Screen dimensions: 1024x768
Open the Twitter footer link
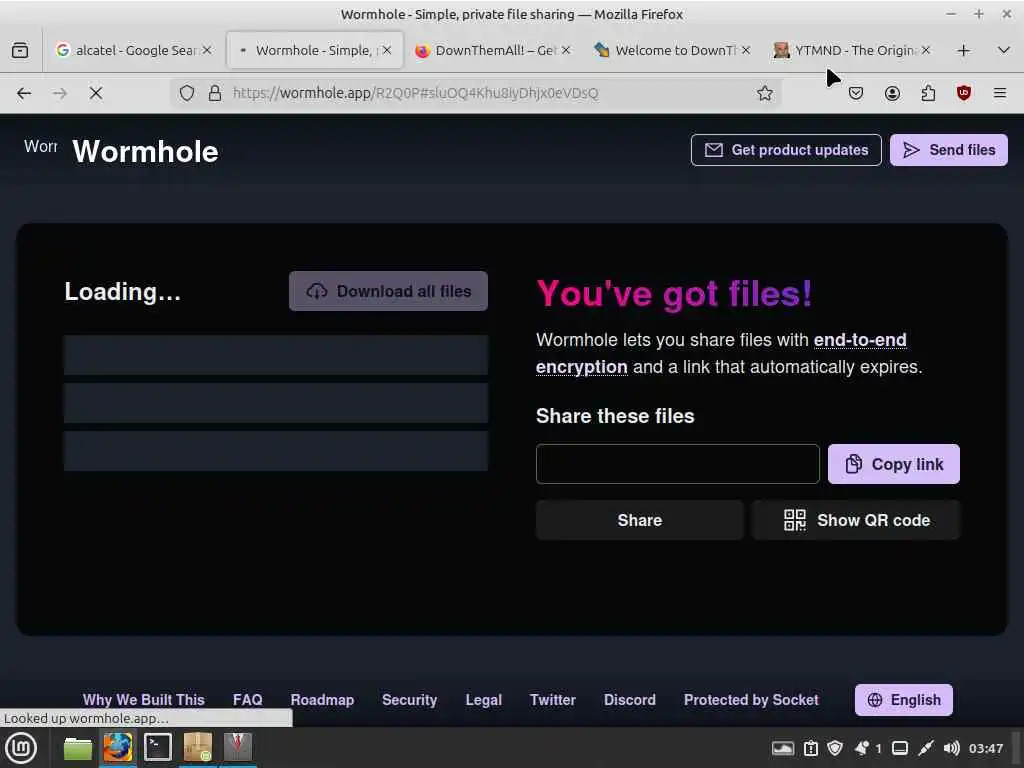[x=552, y=700]
